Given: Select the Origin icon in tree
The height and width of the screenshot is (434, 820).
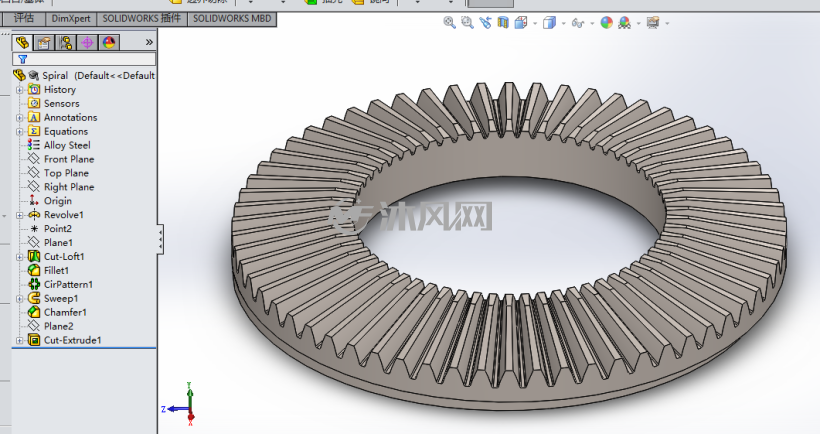Looking at the screenshot, I should point(34,200).
